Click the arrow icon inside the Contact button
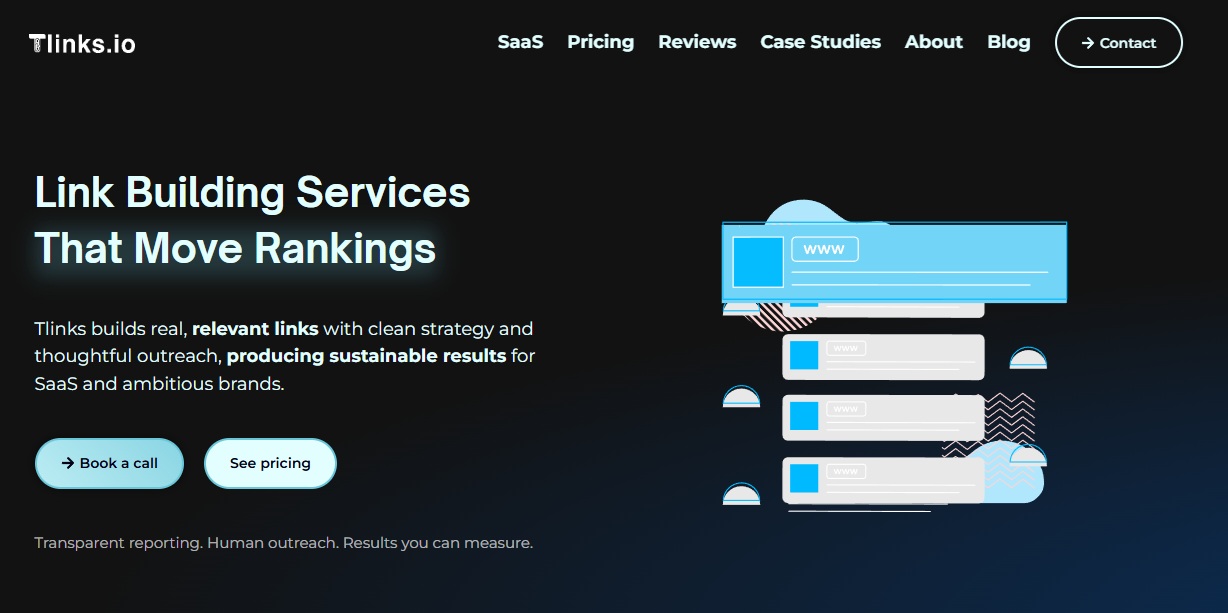 1086,43
